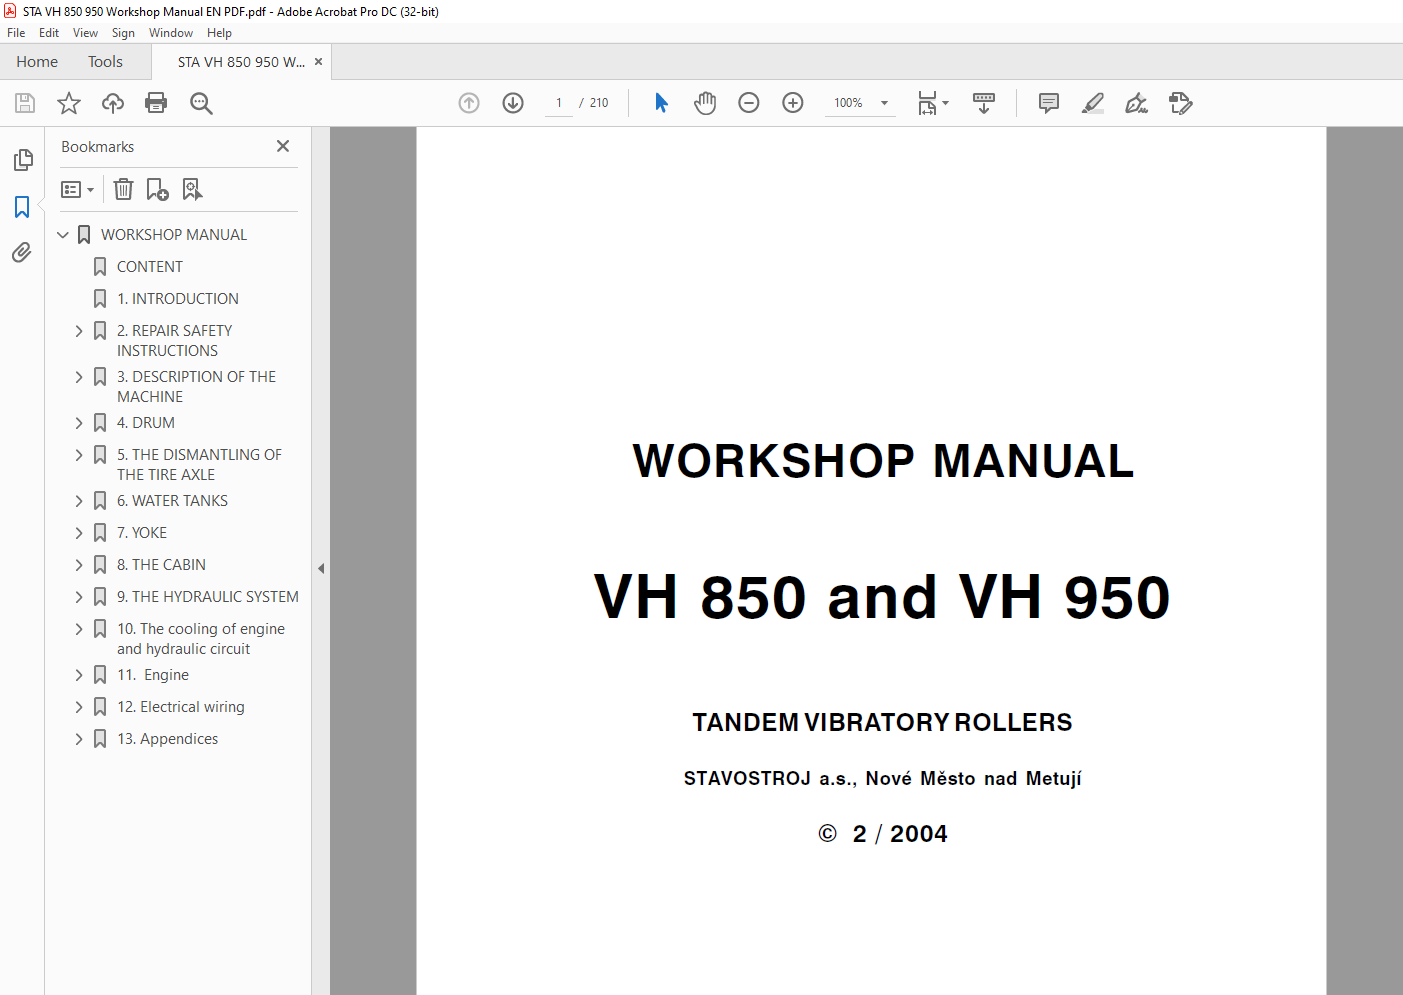Open the File menu
Viewport: 1403px width, 995px height.
[16, 33]
